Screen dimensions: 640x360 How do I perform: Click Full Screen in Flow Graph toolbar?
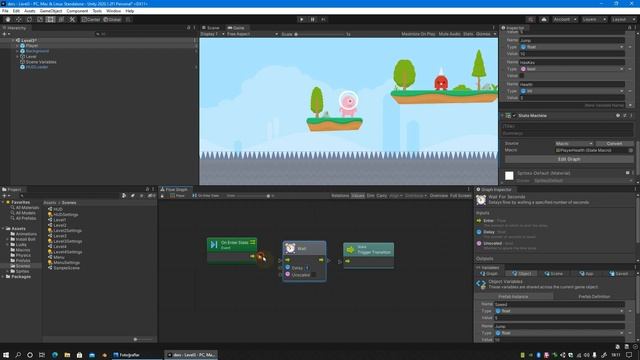tap(460, 196)
